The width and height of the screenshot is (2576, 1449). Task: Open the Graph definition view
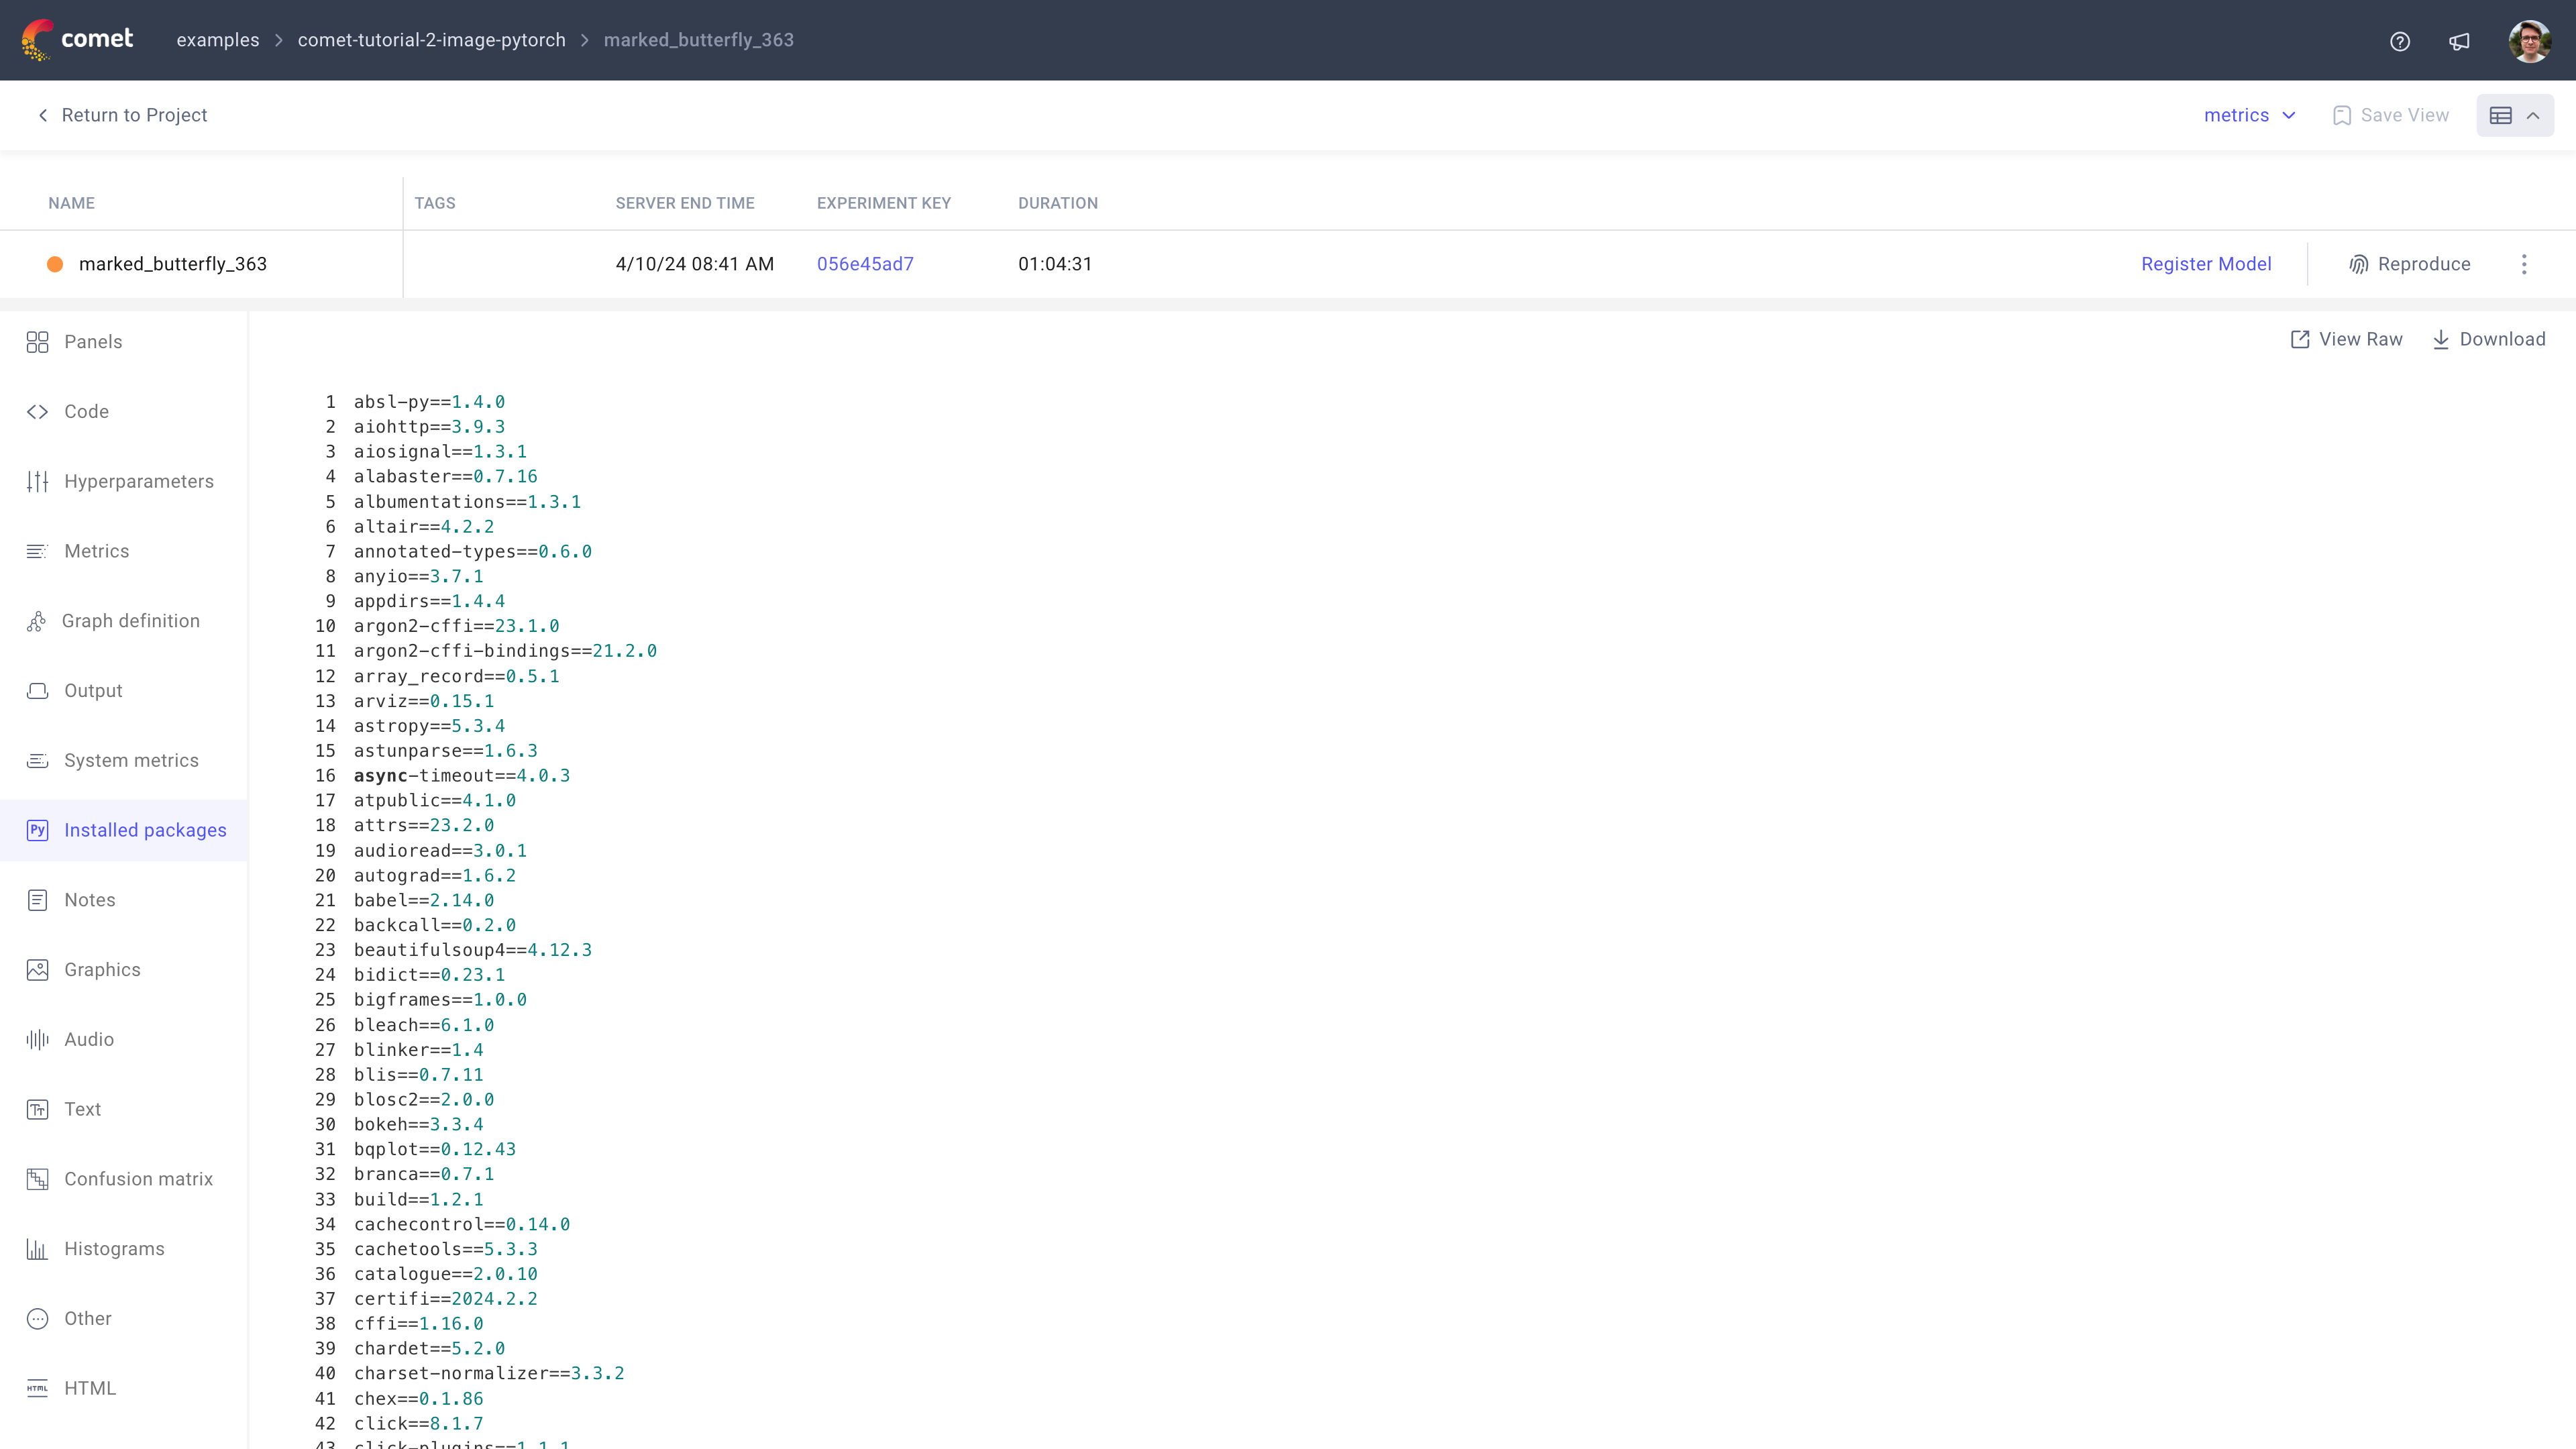[131, 620]
